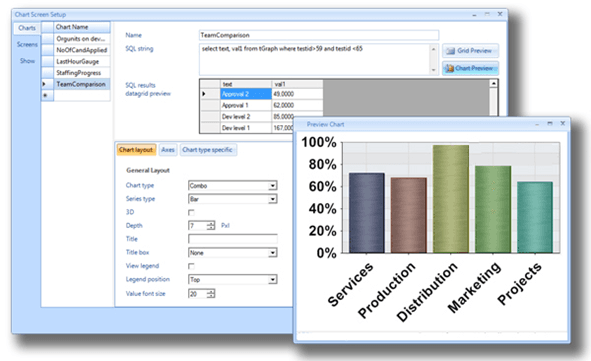Click the datagrid preview scroll-up arrow
The height and width of the screenshot is (361, 591).
tap(493, 84)
